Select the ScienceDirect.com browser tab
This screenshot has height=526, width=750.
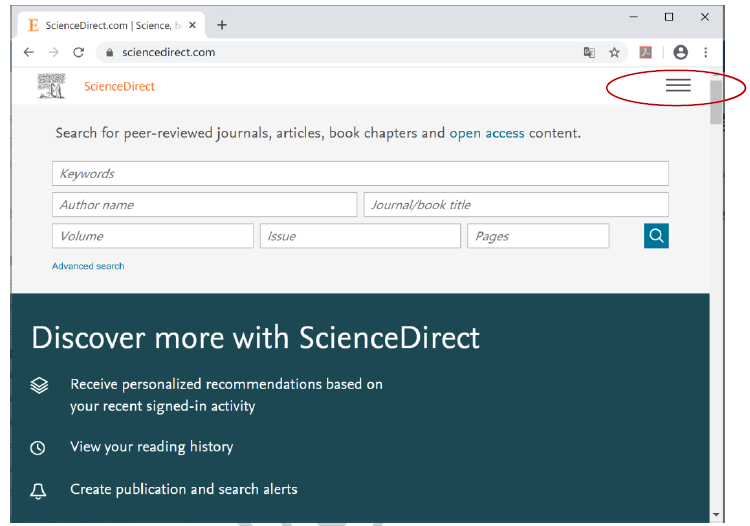coord(111,25)
